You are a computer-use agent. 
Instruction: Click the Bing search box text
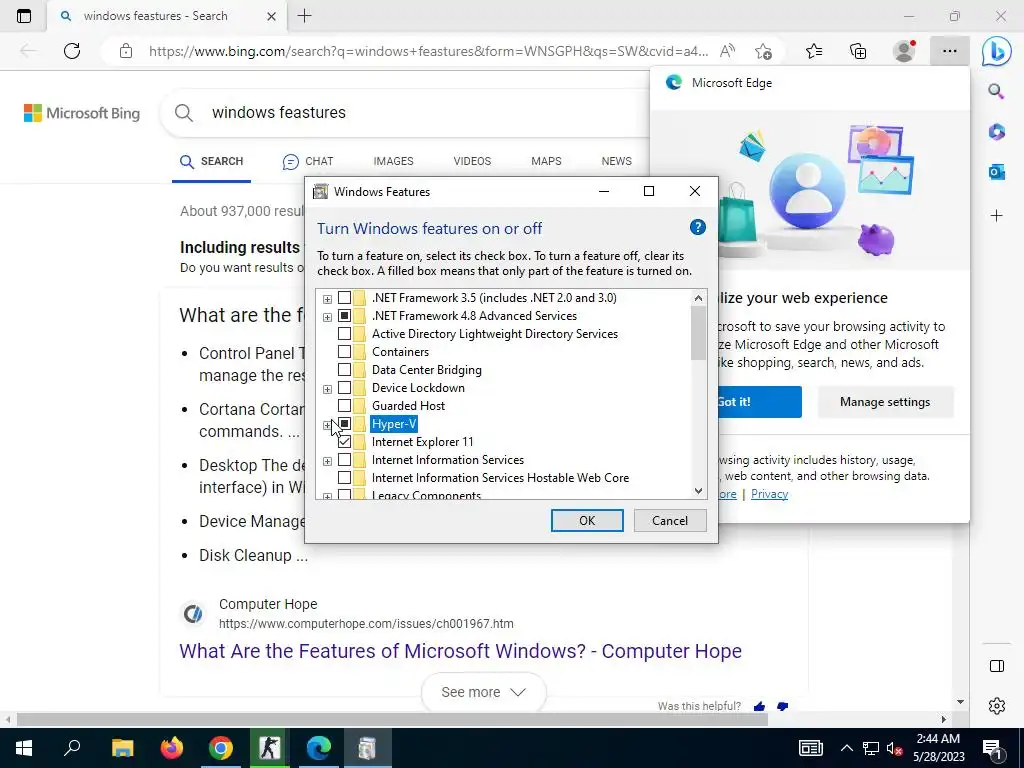pos(279,112)
